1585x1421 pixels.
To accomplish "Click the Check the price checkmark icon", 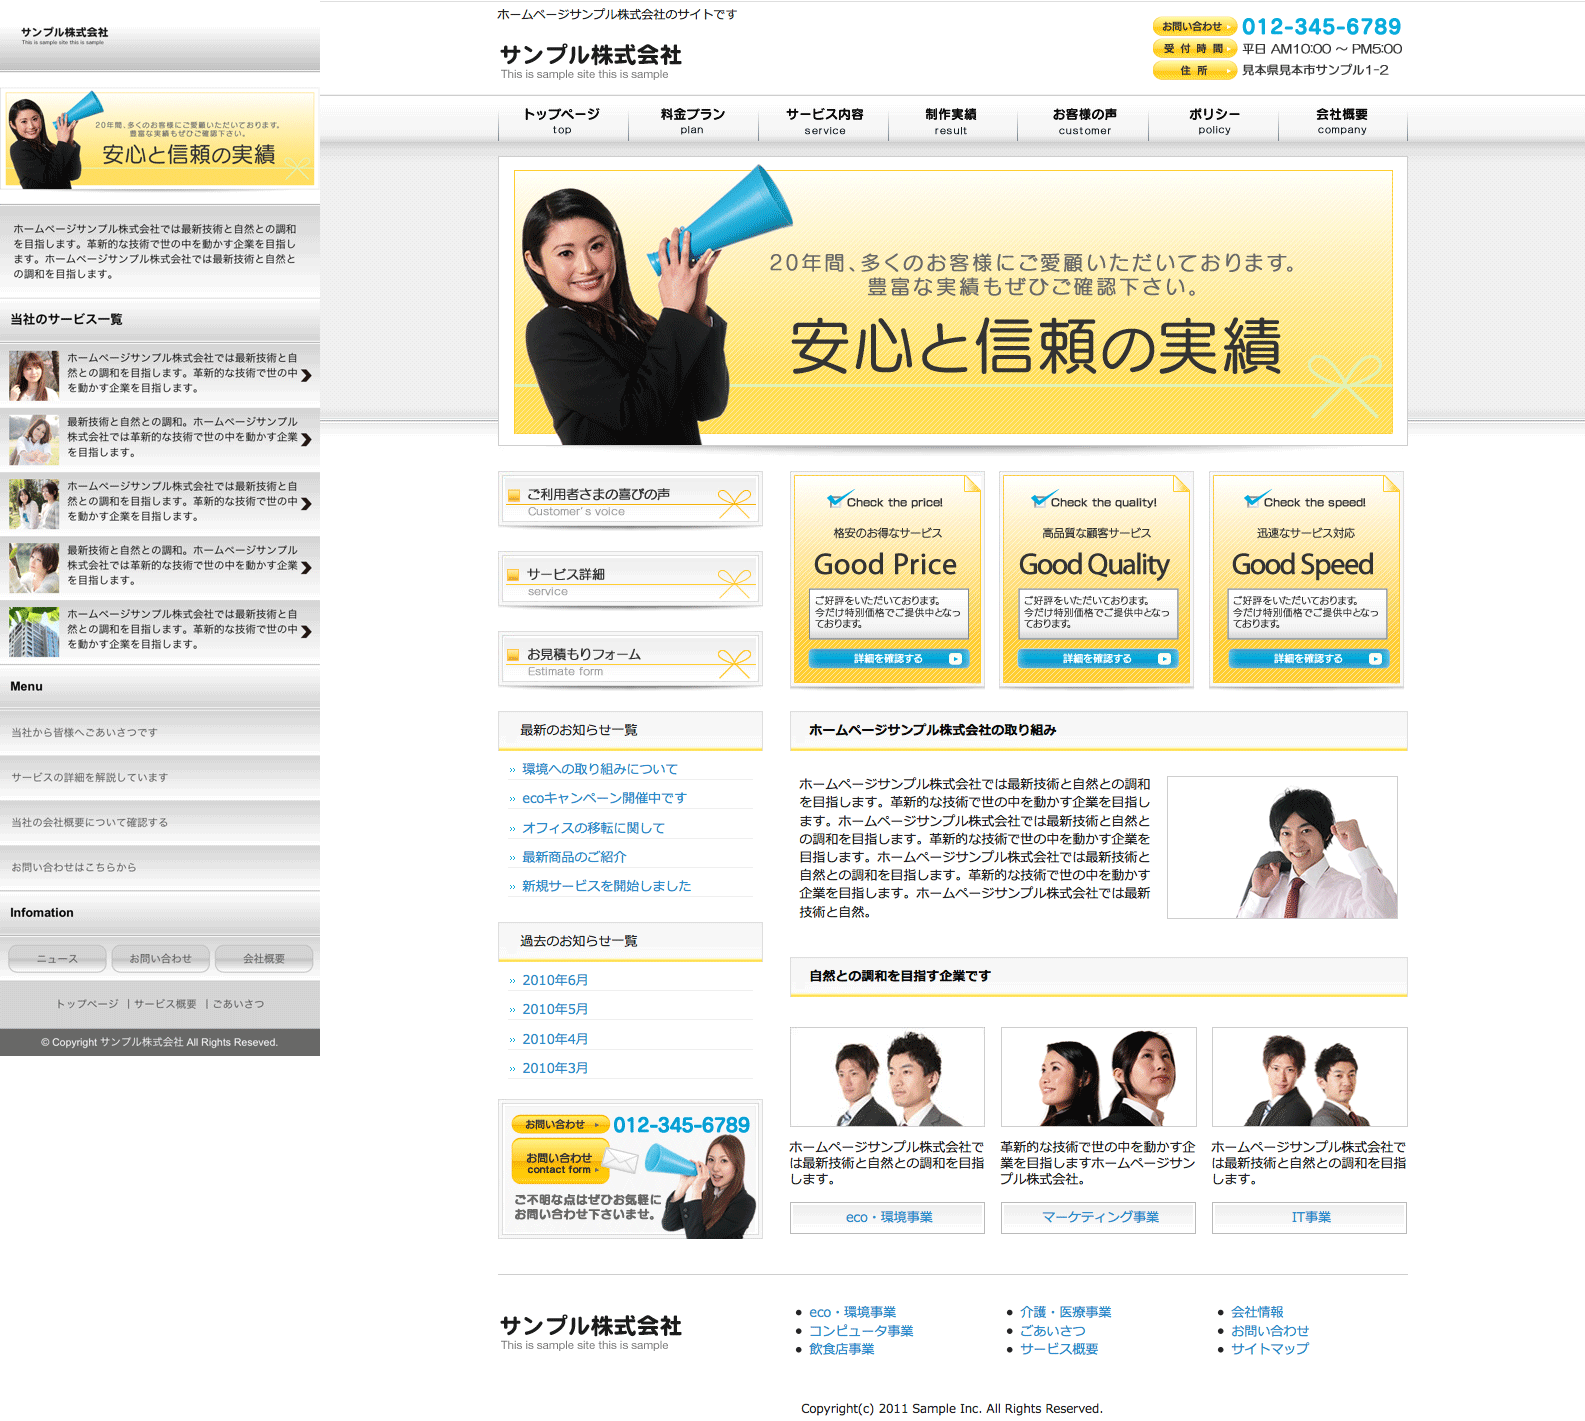I will coord(838,500).
